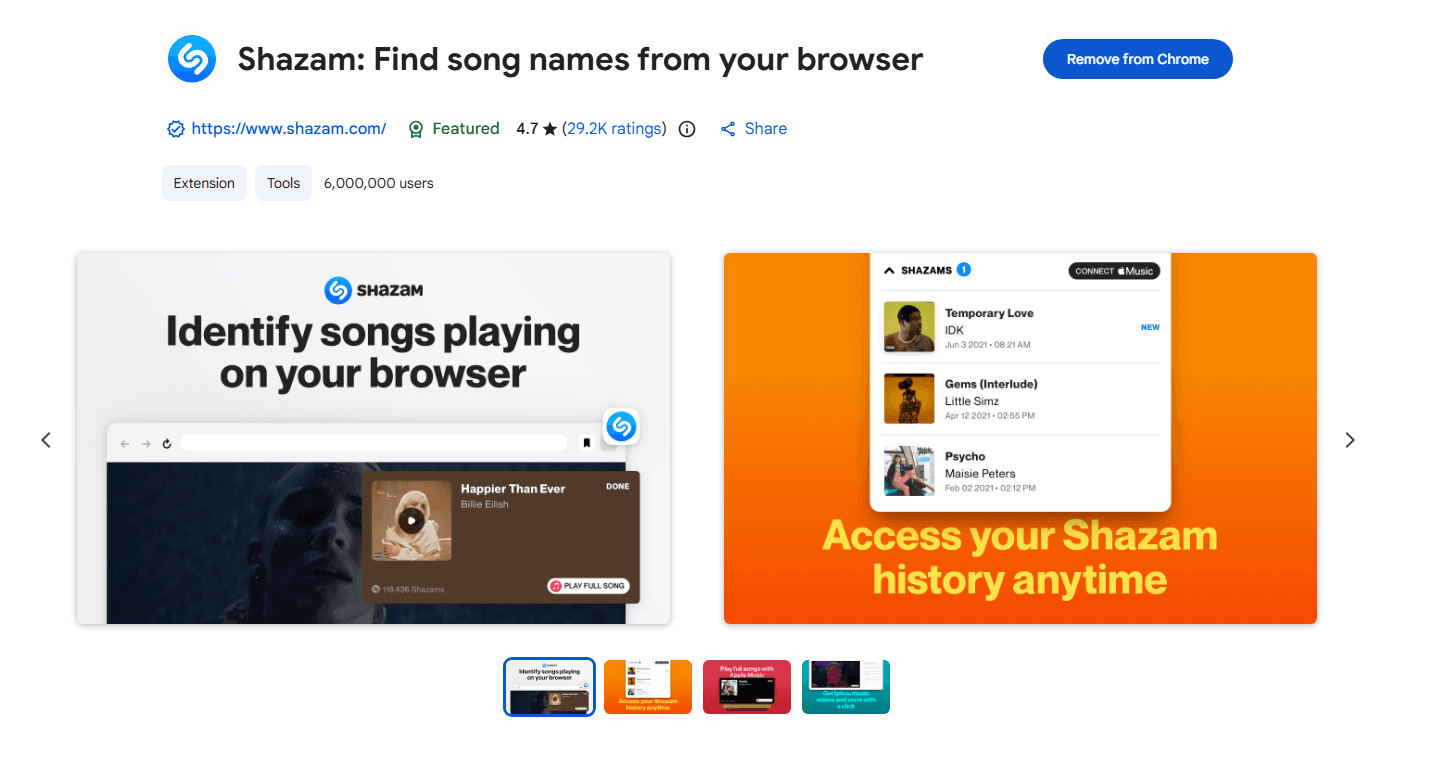Screen dimensions: 1443x758
Task: Click the Shazam icon in the browser mockup
Action: pyautogui.click(x=621, y=426)
